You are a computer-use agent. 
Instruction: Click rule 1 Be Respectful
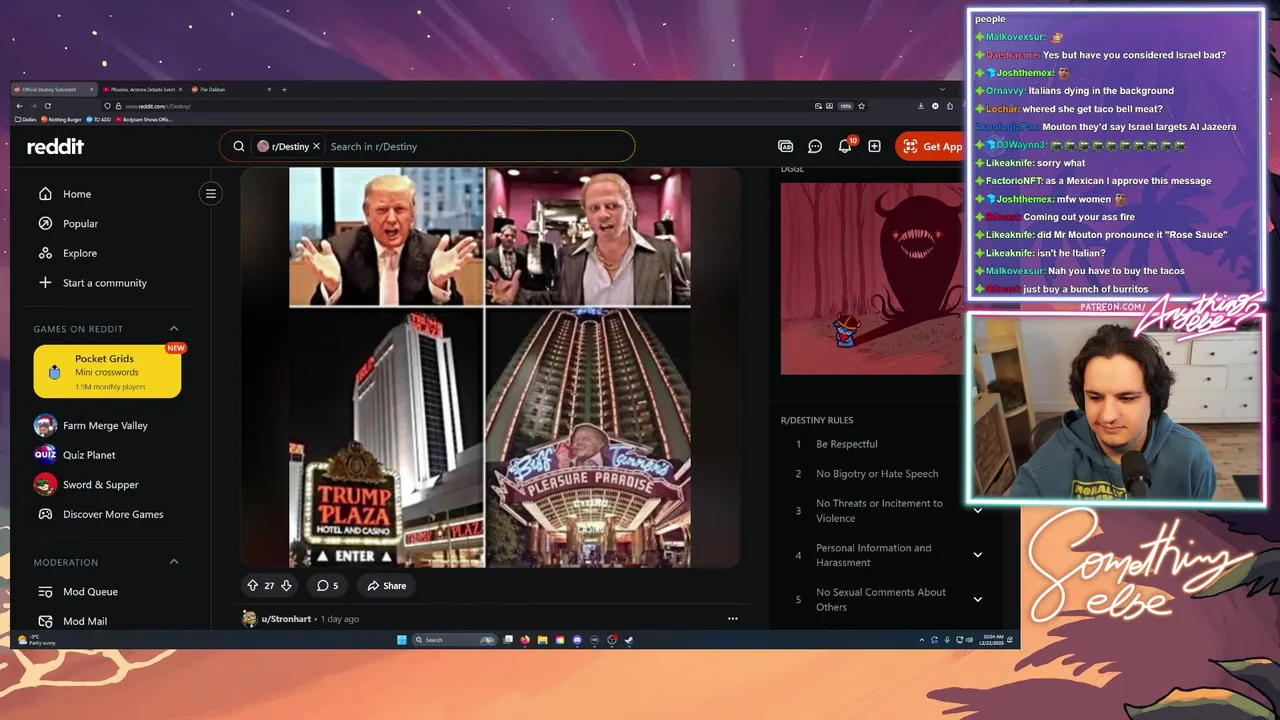tap(847, 444)
